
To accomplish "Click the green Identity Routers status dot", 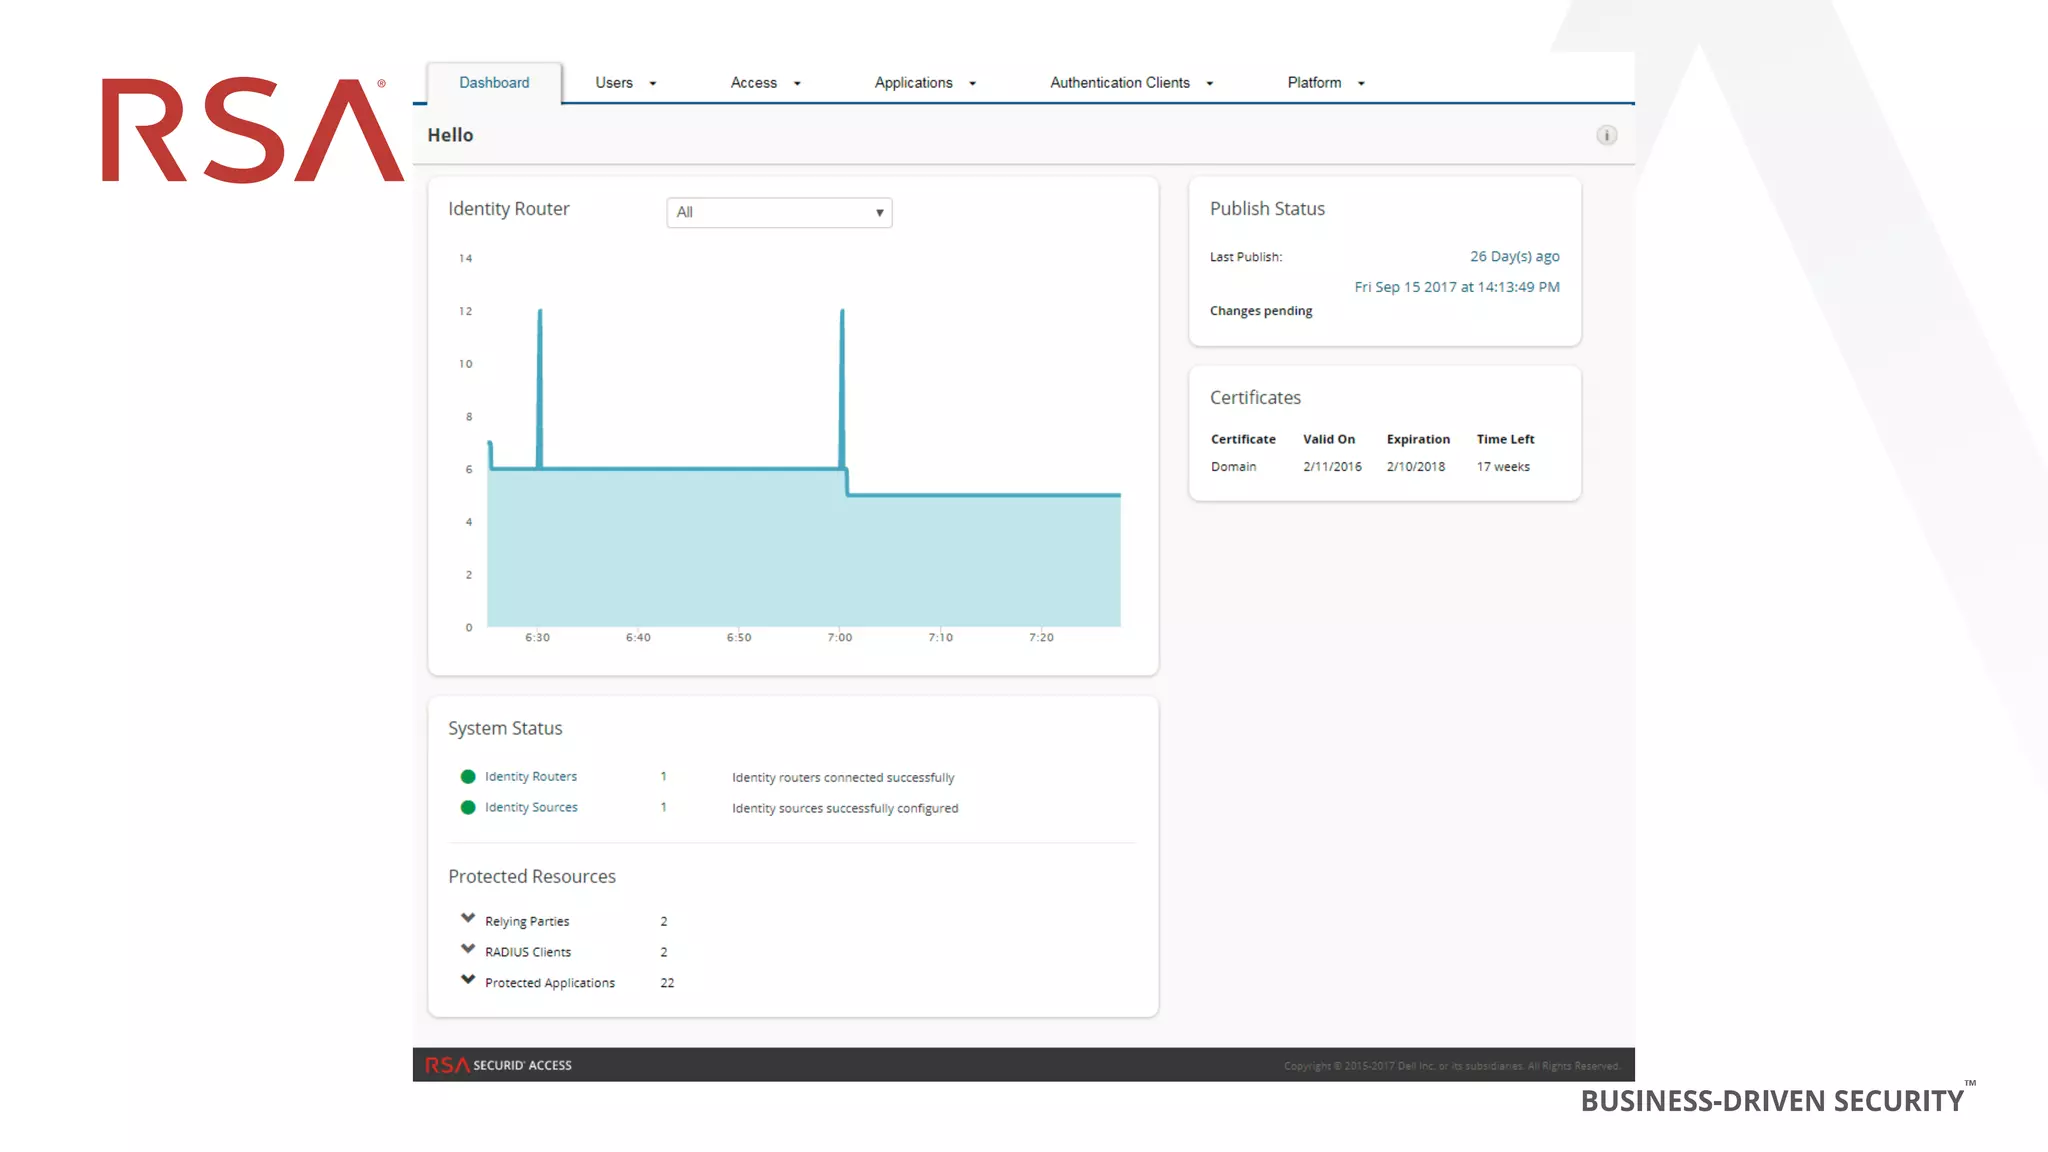I will [467, 777].
